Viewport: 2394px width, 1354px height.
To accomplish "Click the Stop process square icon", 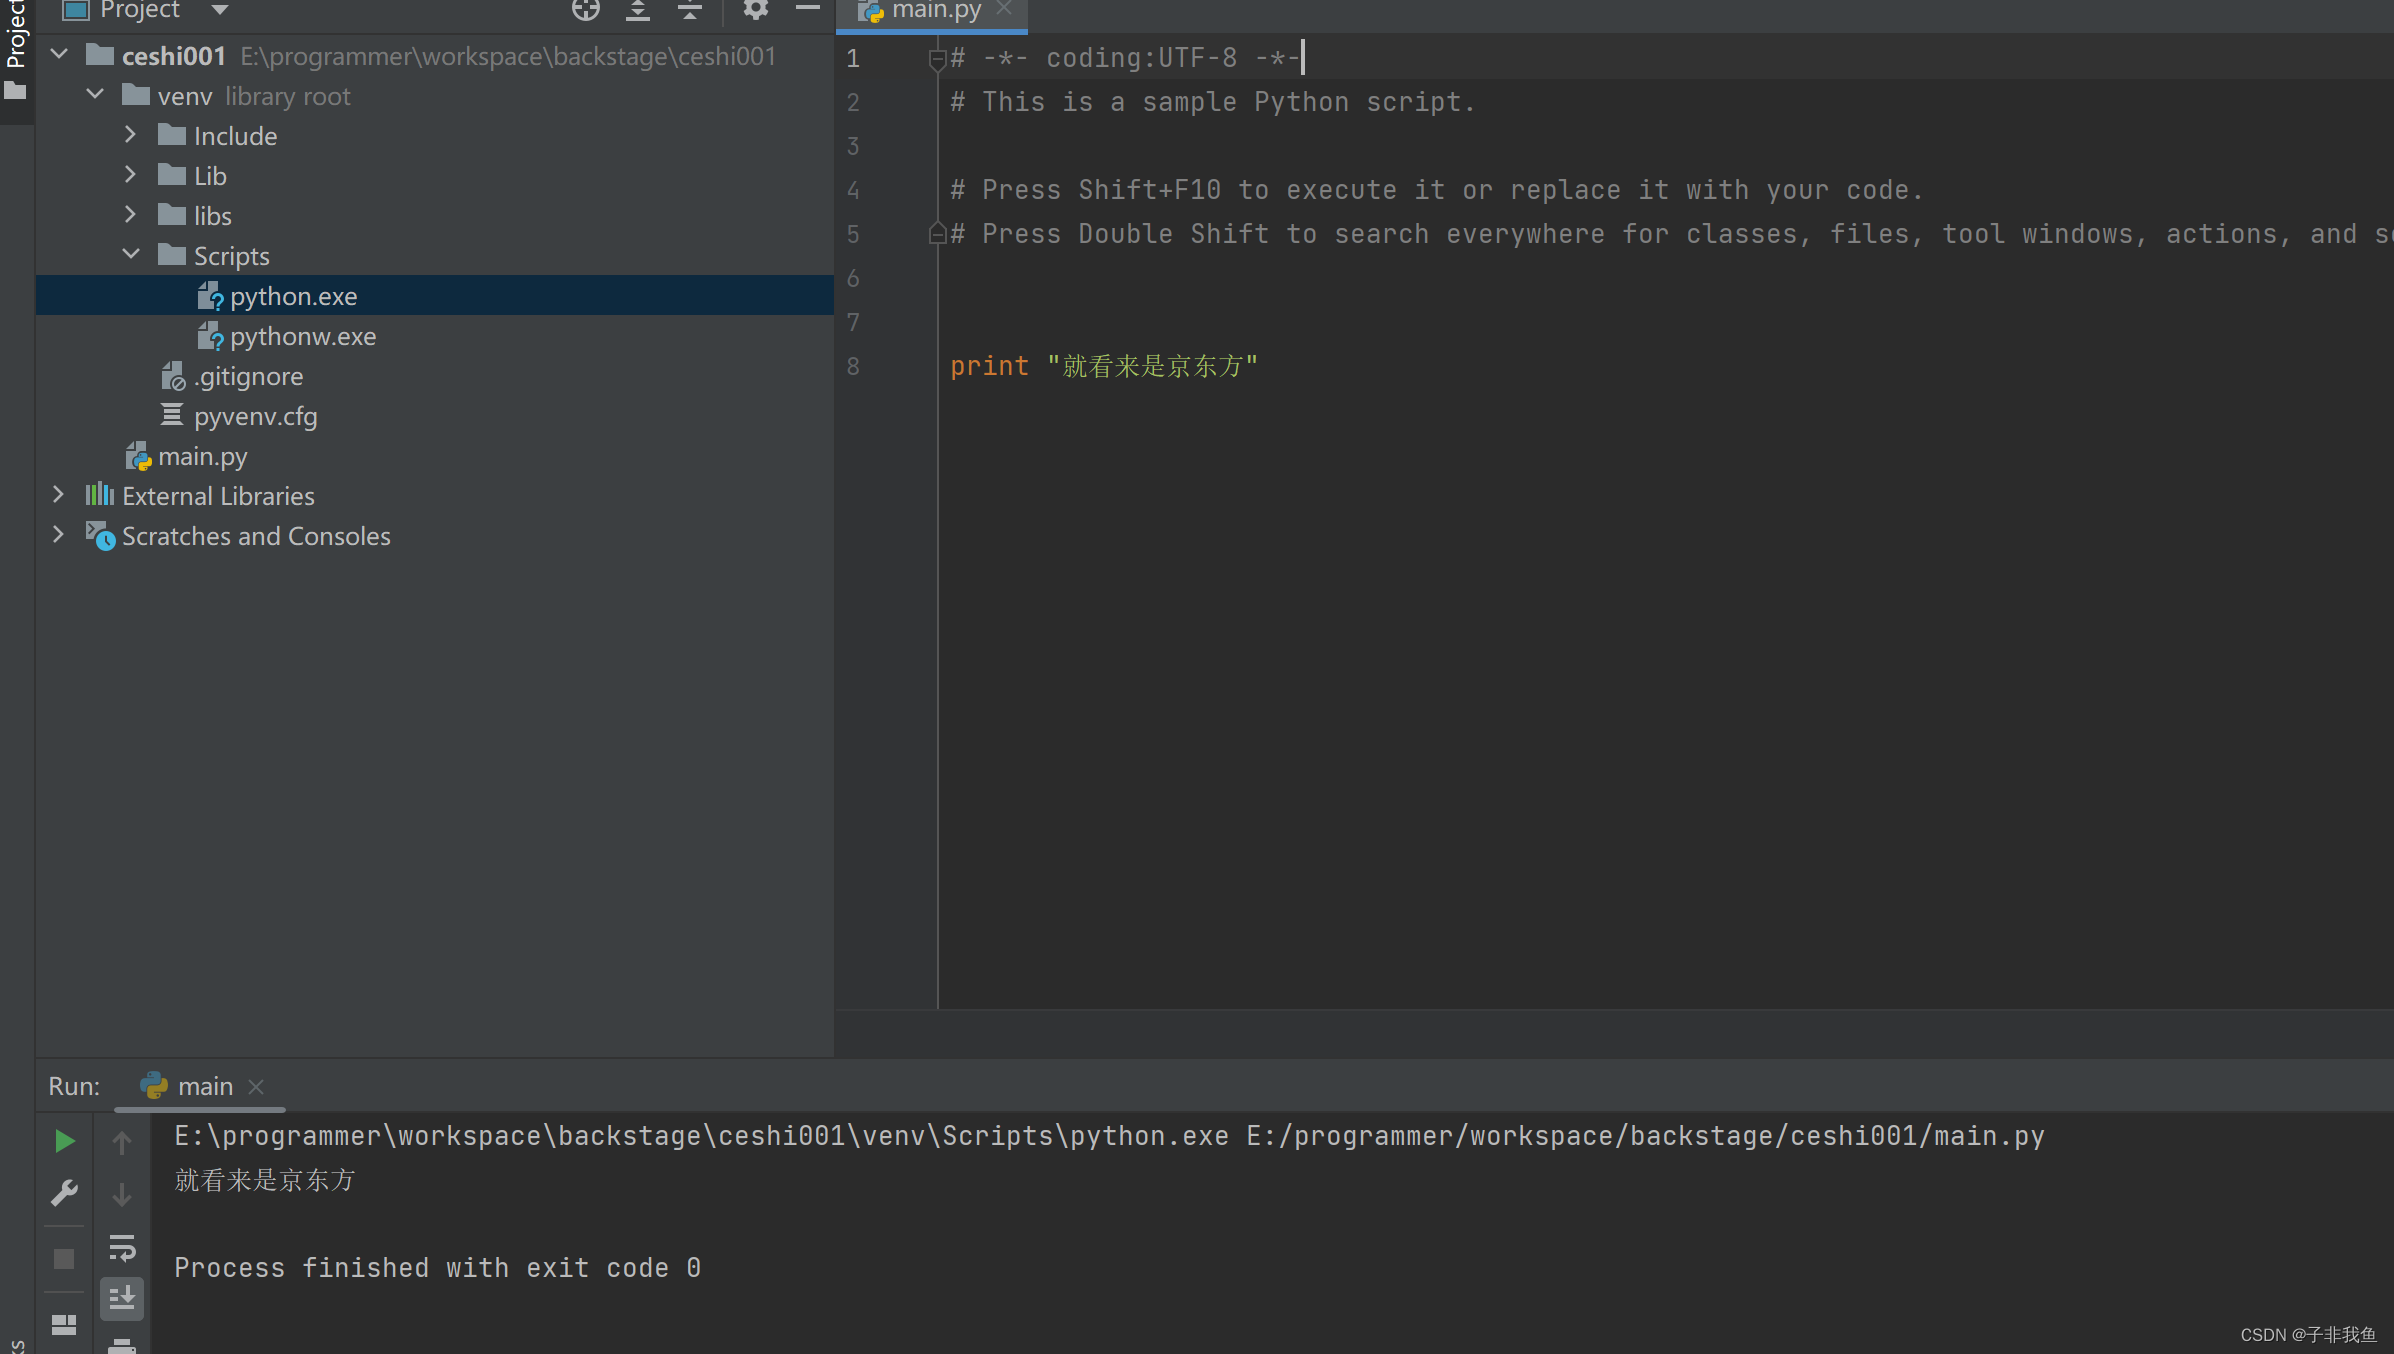I will click(64, 1258).
